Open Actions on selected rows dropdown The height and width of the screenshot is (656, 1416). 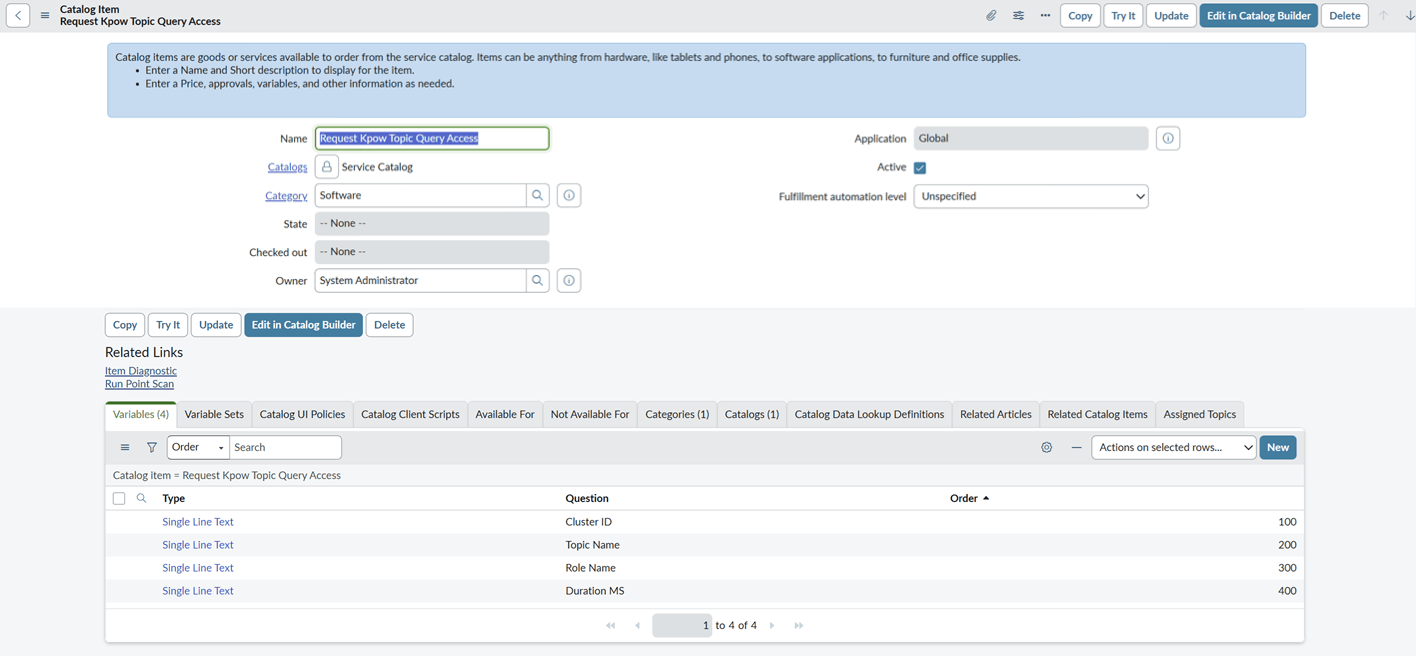tap(1174, 448)
